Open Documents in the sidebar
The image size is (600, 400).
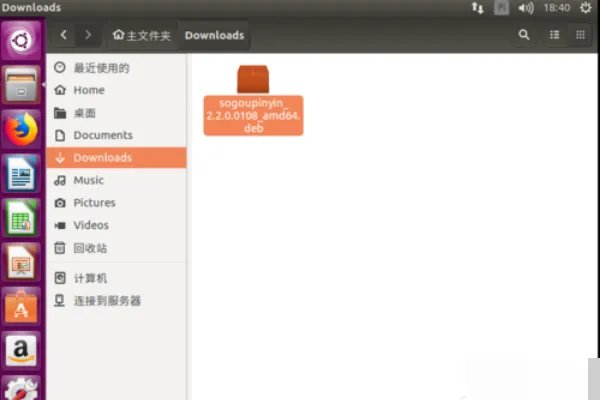click(116, 135)
